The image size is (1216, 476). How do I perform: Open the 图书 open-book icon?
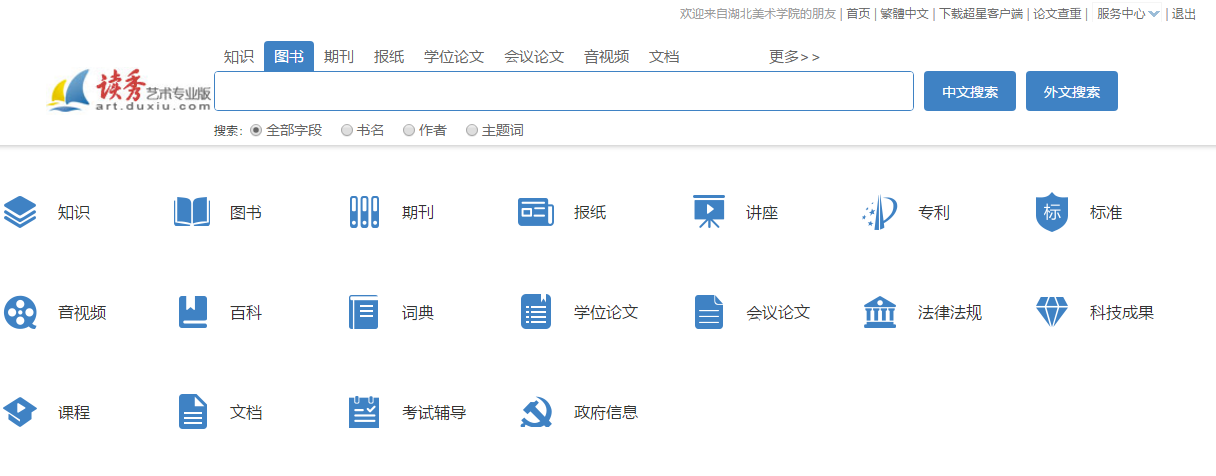tap(192, 212)
